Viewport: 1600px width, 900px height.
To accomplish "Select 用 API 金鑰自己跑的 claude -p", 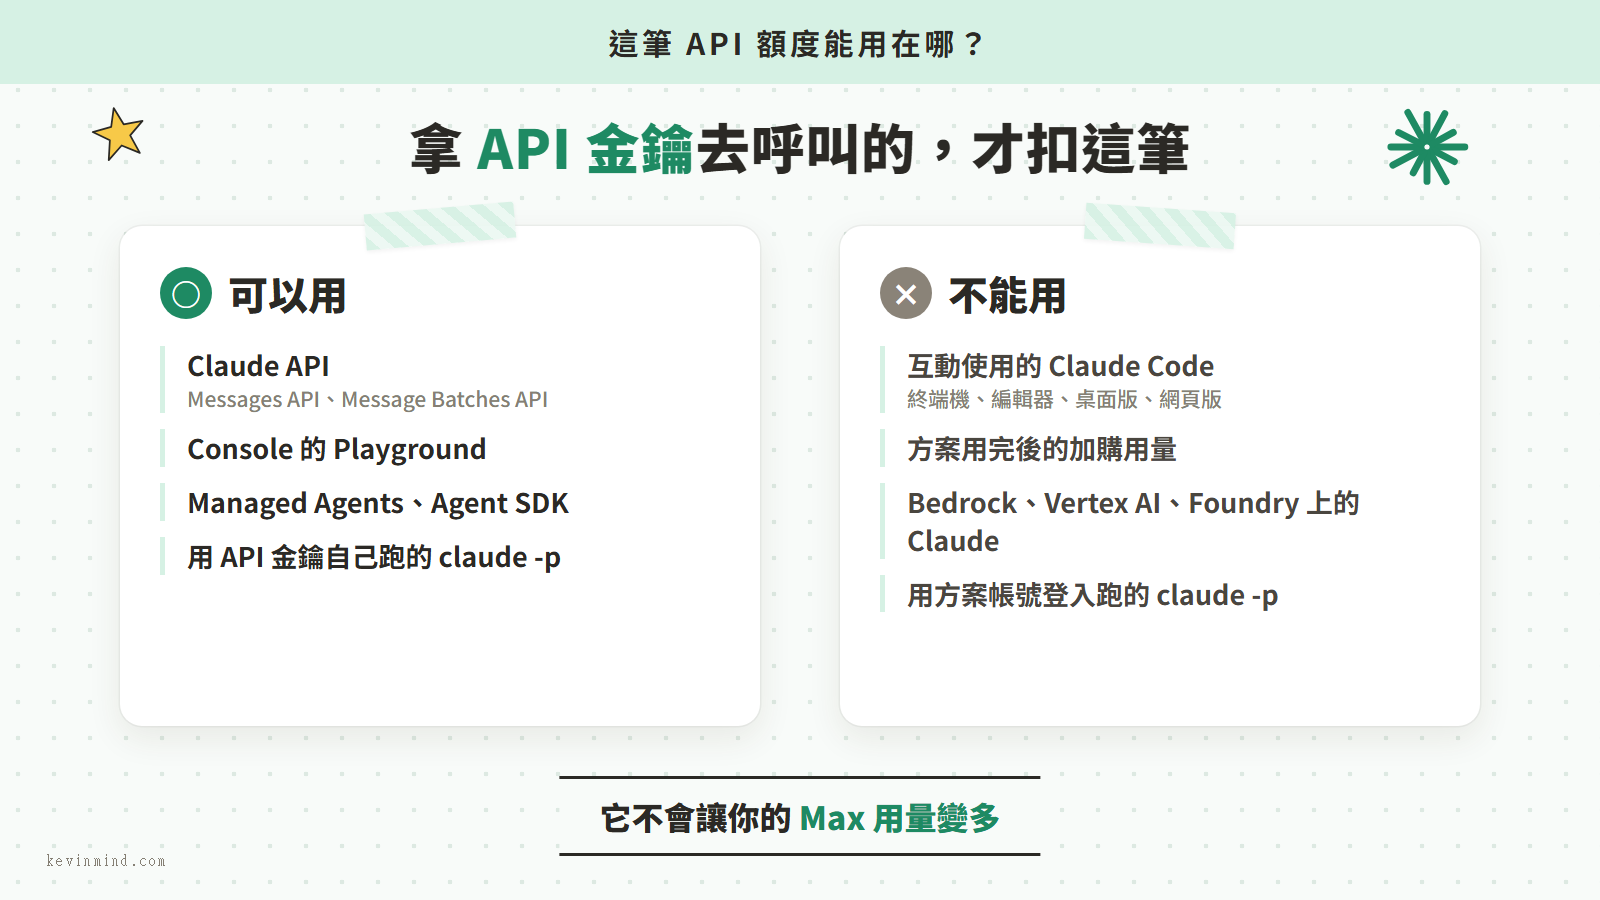I will [374, 557].
